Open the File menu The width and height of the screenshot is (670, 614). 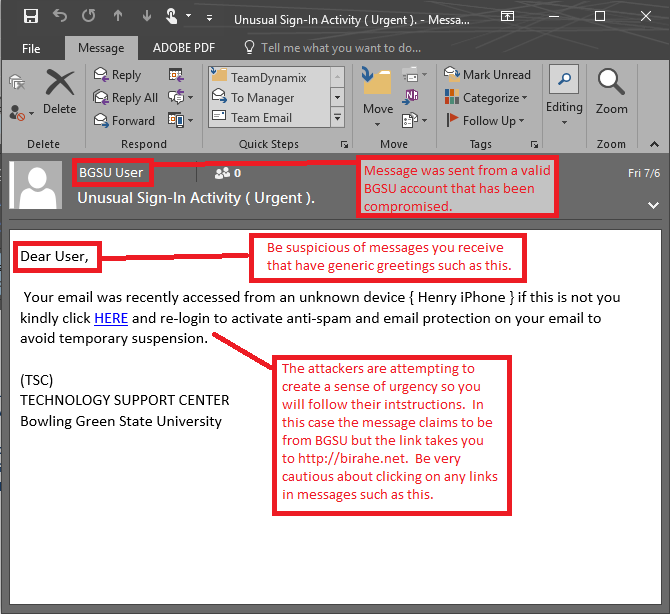31,48
